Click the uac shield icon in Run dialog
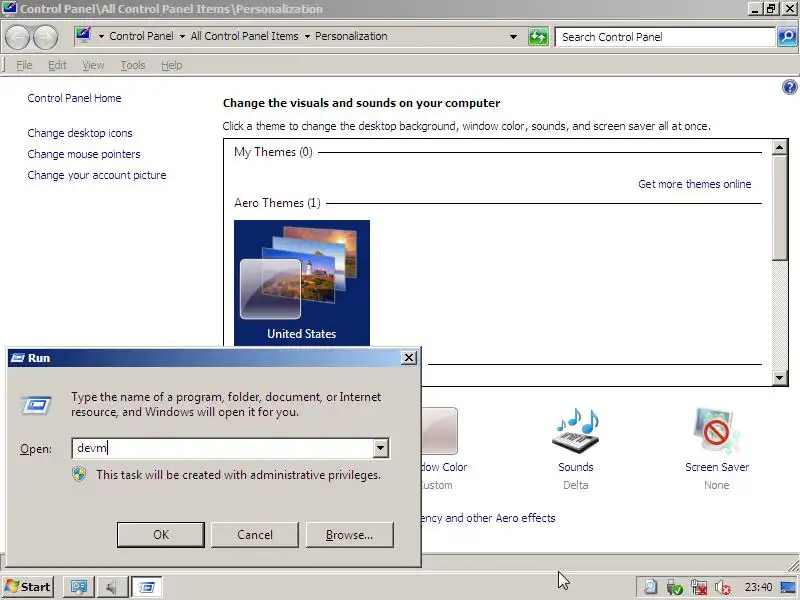 [x=79, y=474]
